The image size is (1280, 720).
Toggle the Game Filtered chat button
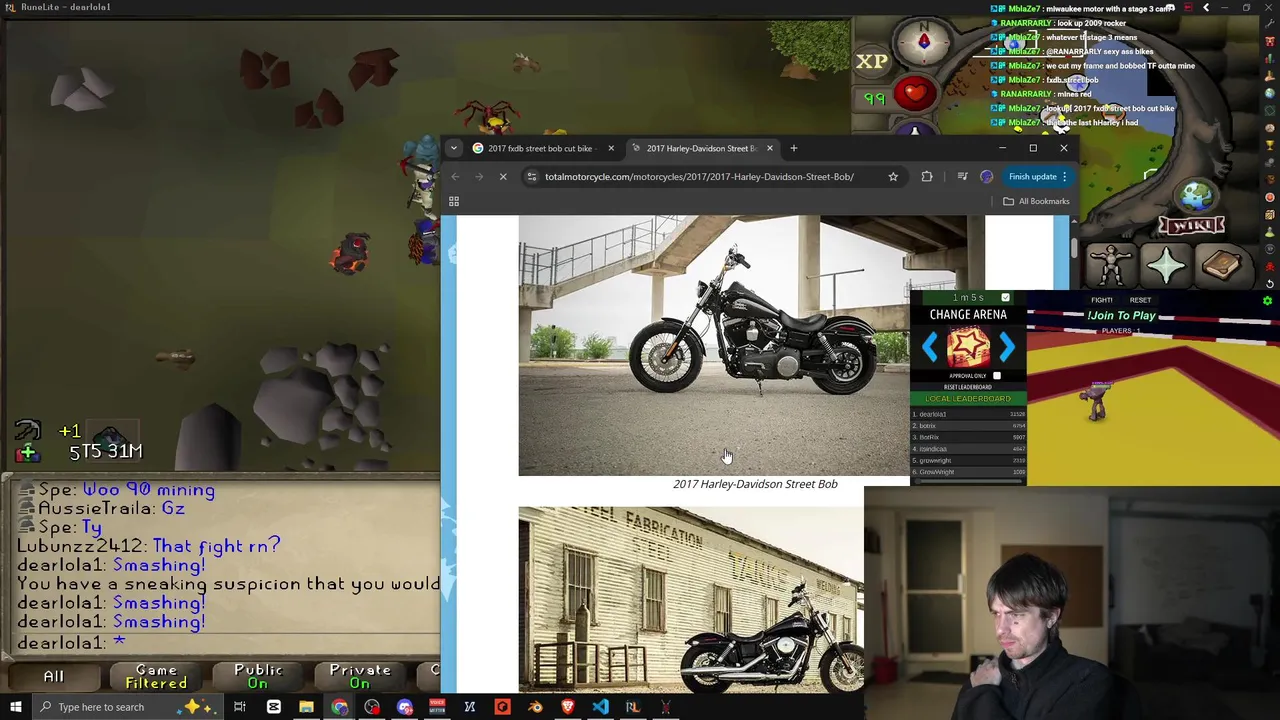(x=156, y=677)
